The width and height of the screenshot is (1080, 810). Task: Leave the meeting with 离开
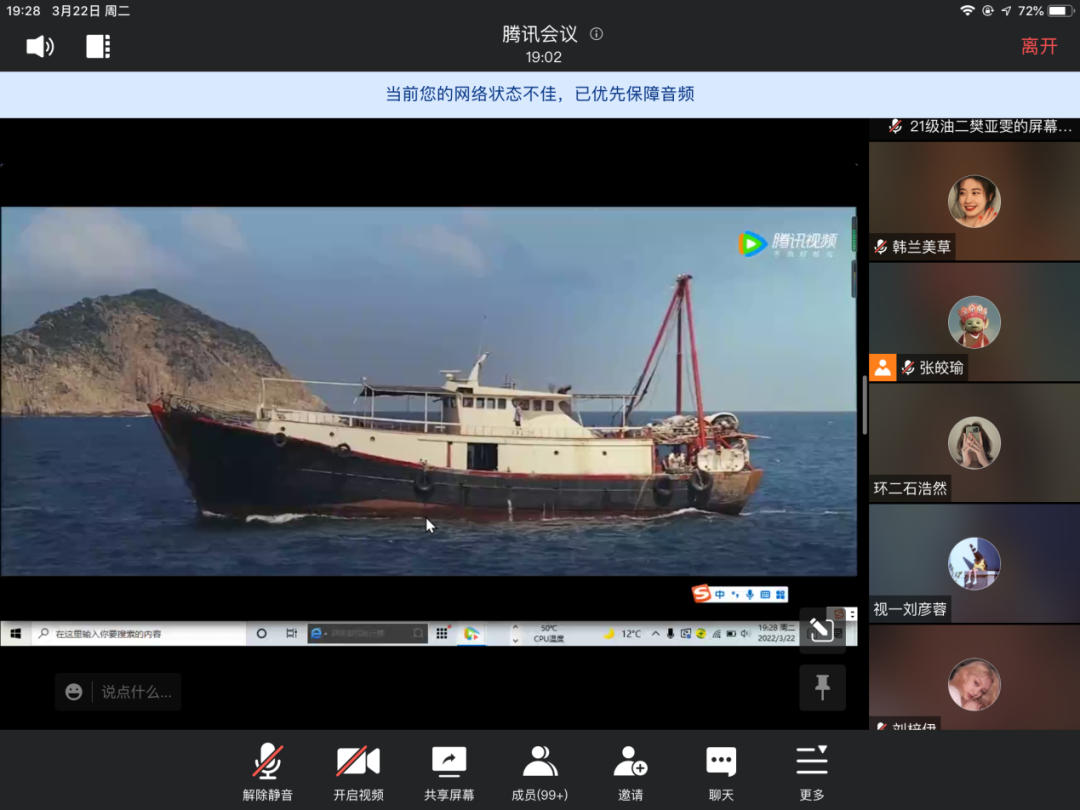tap(1039, 46)
